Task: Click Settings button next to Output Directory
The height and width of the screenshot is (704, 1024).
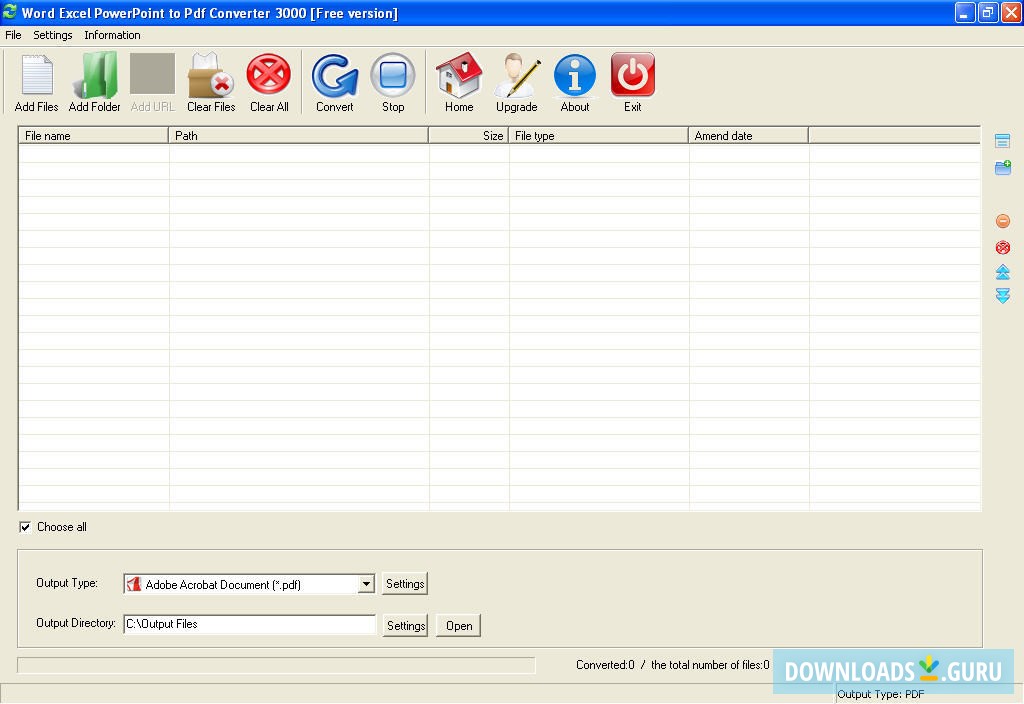Action: 406,626
